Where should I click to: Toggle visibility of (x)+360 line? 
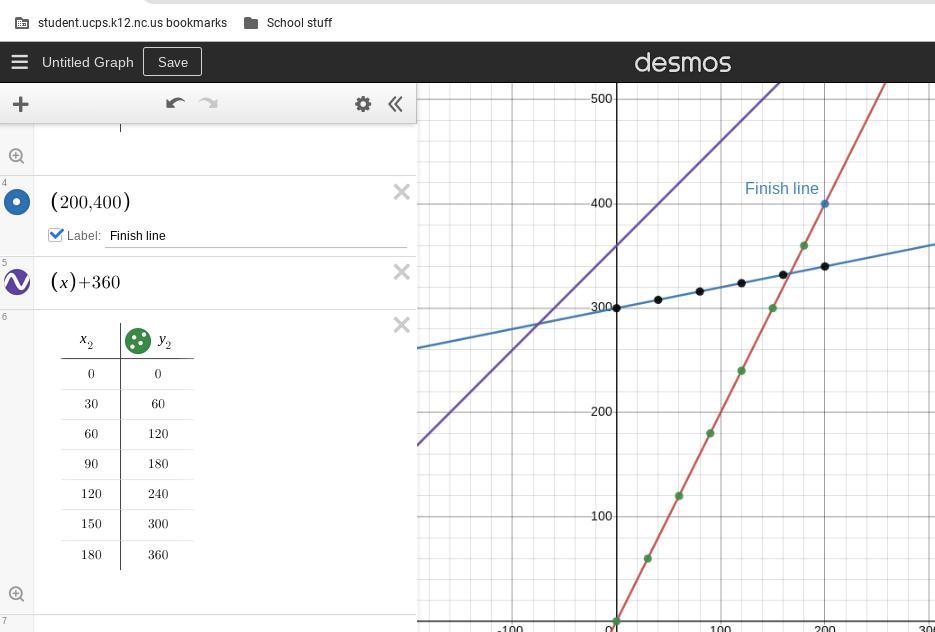click(17, 282)
